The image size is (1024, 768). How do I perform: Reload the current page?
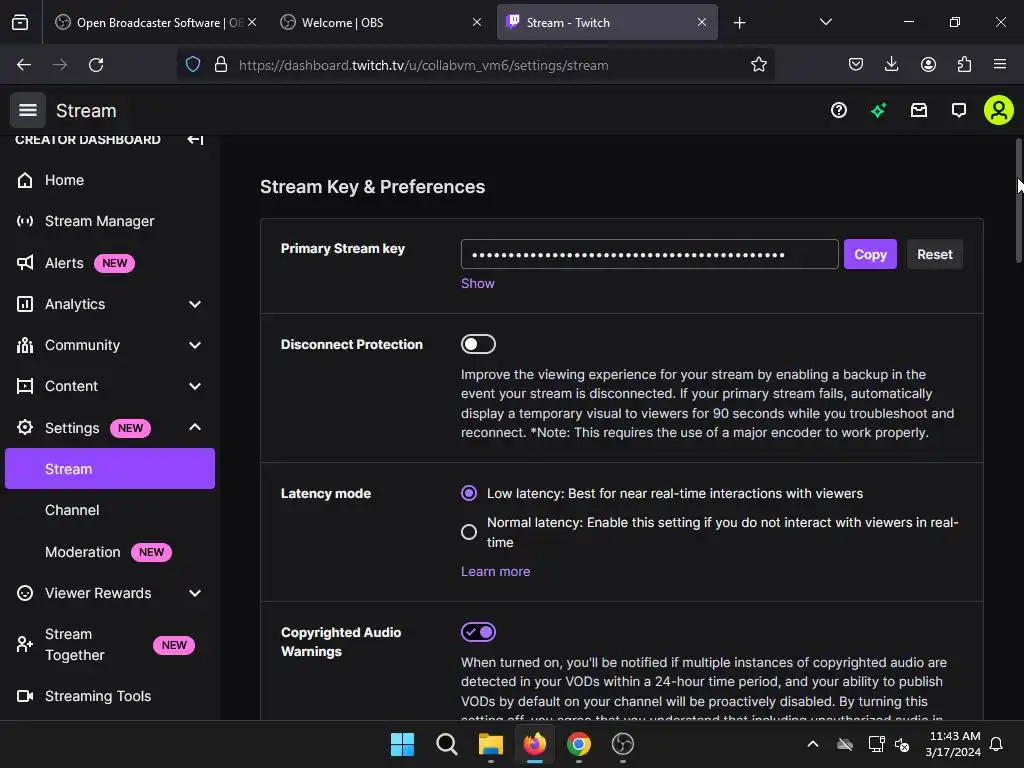point(96,65)
